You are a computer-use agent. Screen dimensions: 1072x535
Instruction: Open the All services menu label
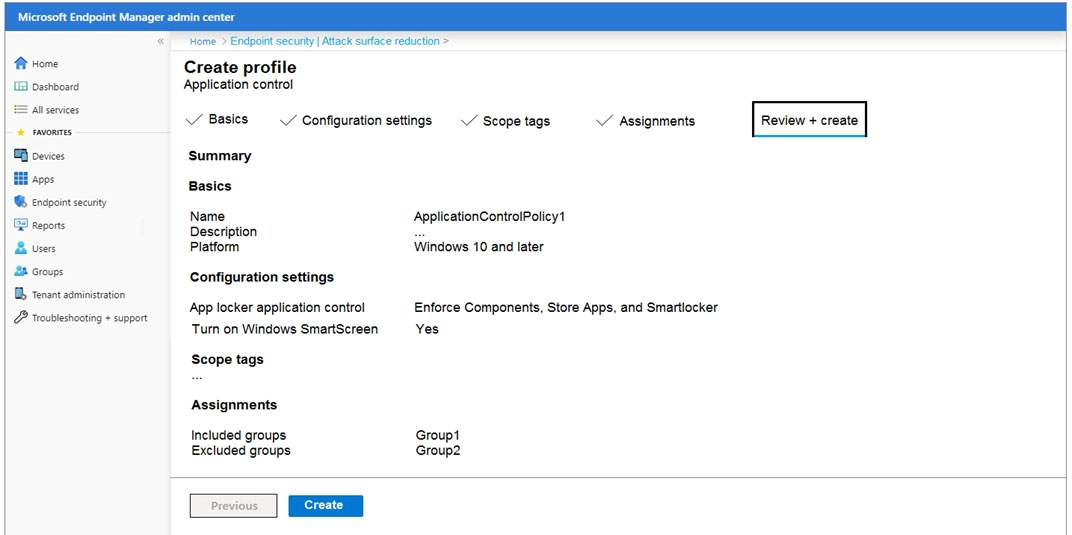click(x=55, y=110)
